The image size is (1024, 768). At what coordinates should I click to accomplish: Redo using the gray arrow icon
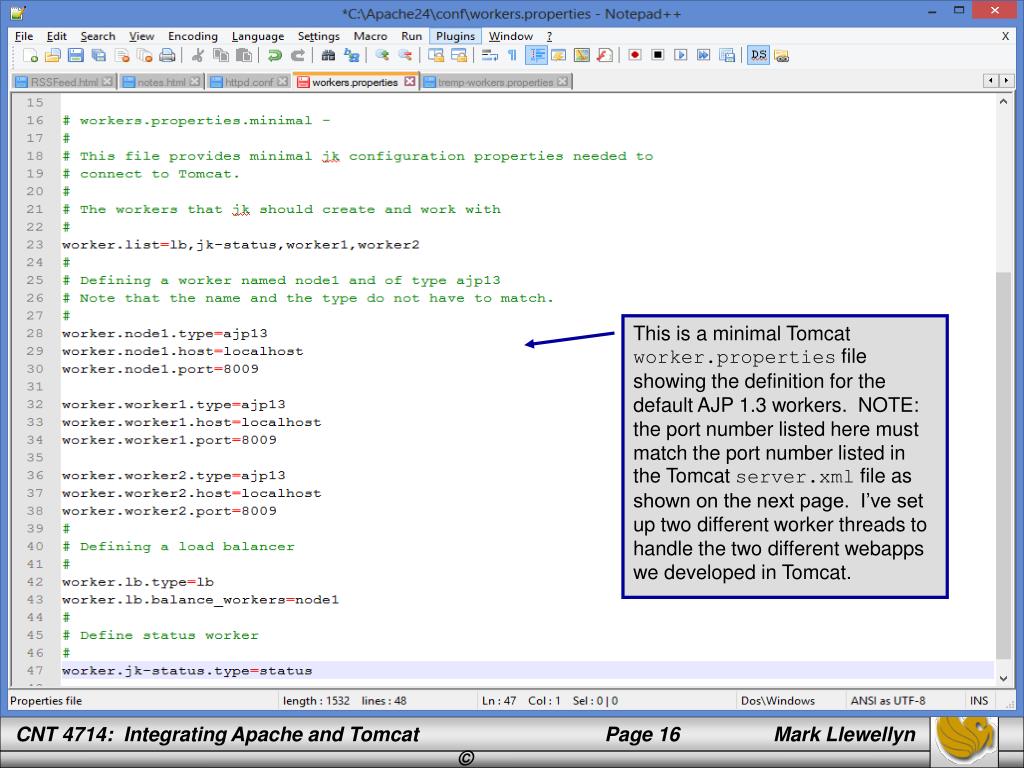(297, 56)
